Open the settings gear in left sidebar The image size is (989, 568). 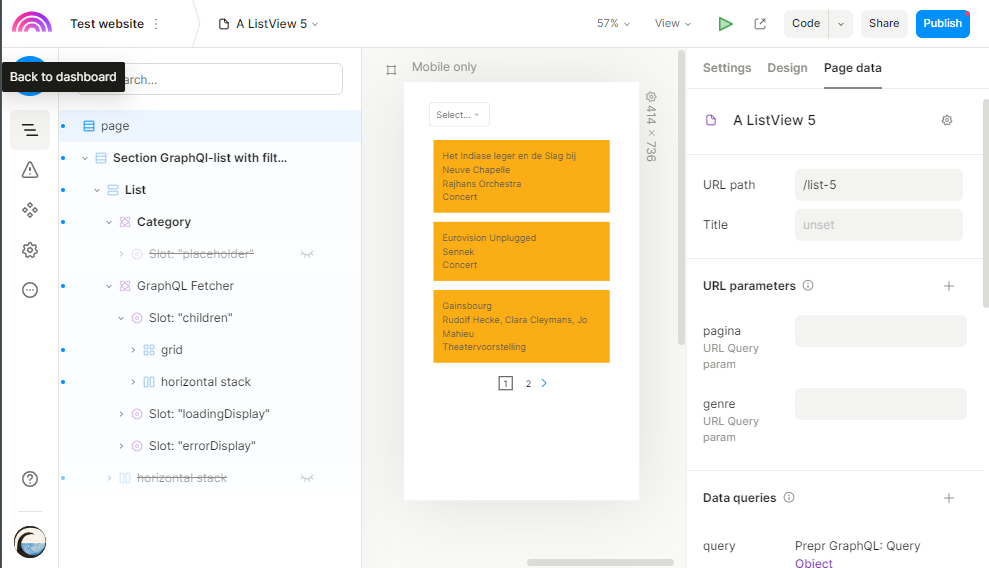[30, 250]
